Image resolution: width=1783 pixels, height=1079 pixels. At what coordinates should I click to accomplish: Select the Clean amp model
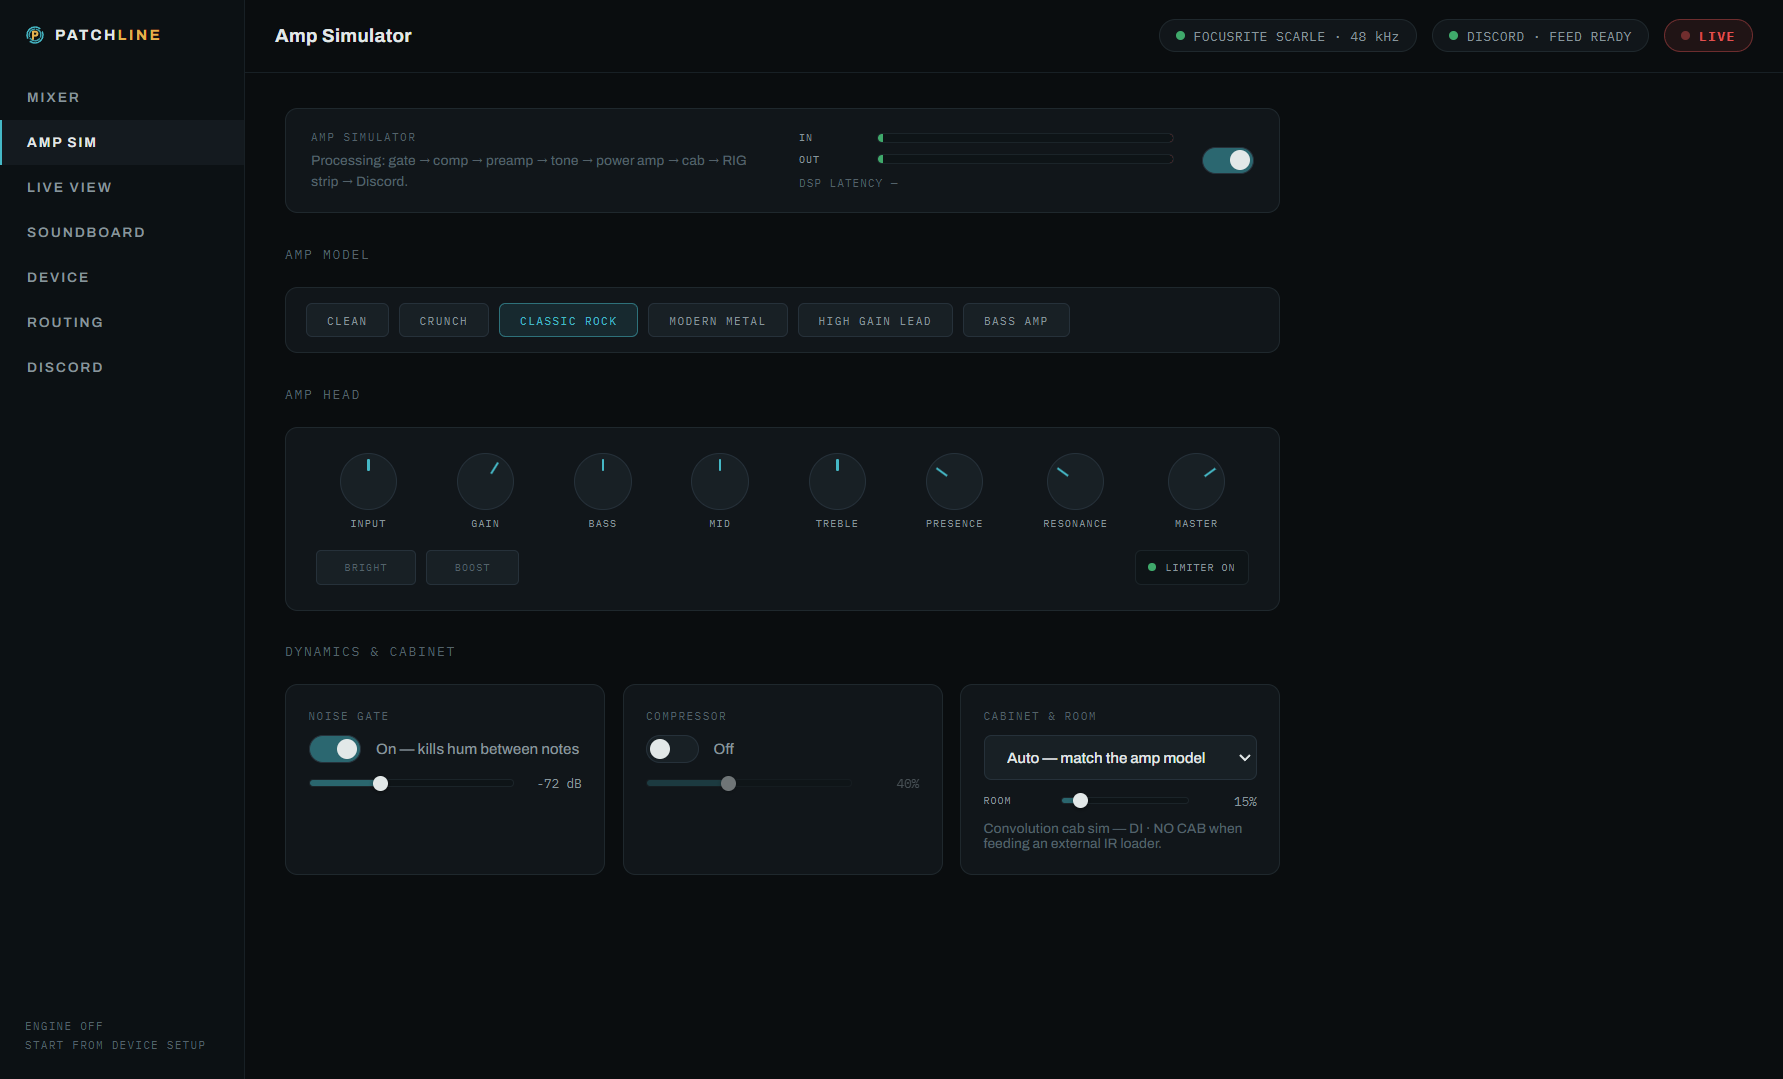pyautogui.click(x=347, y=321)
